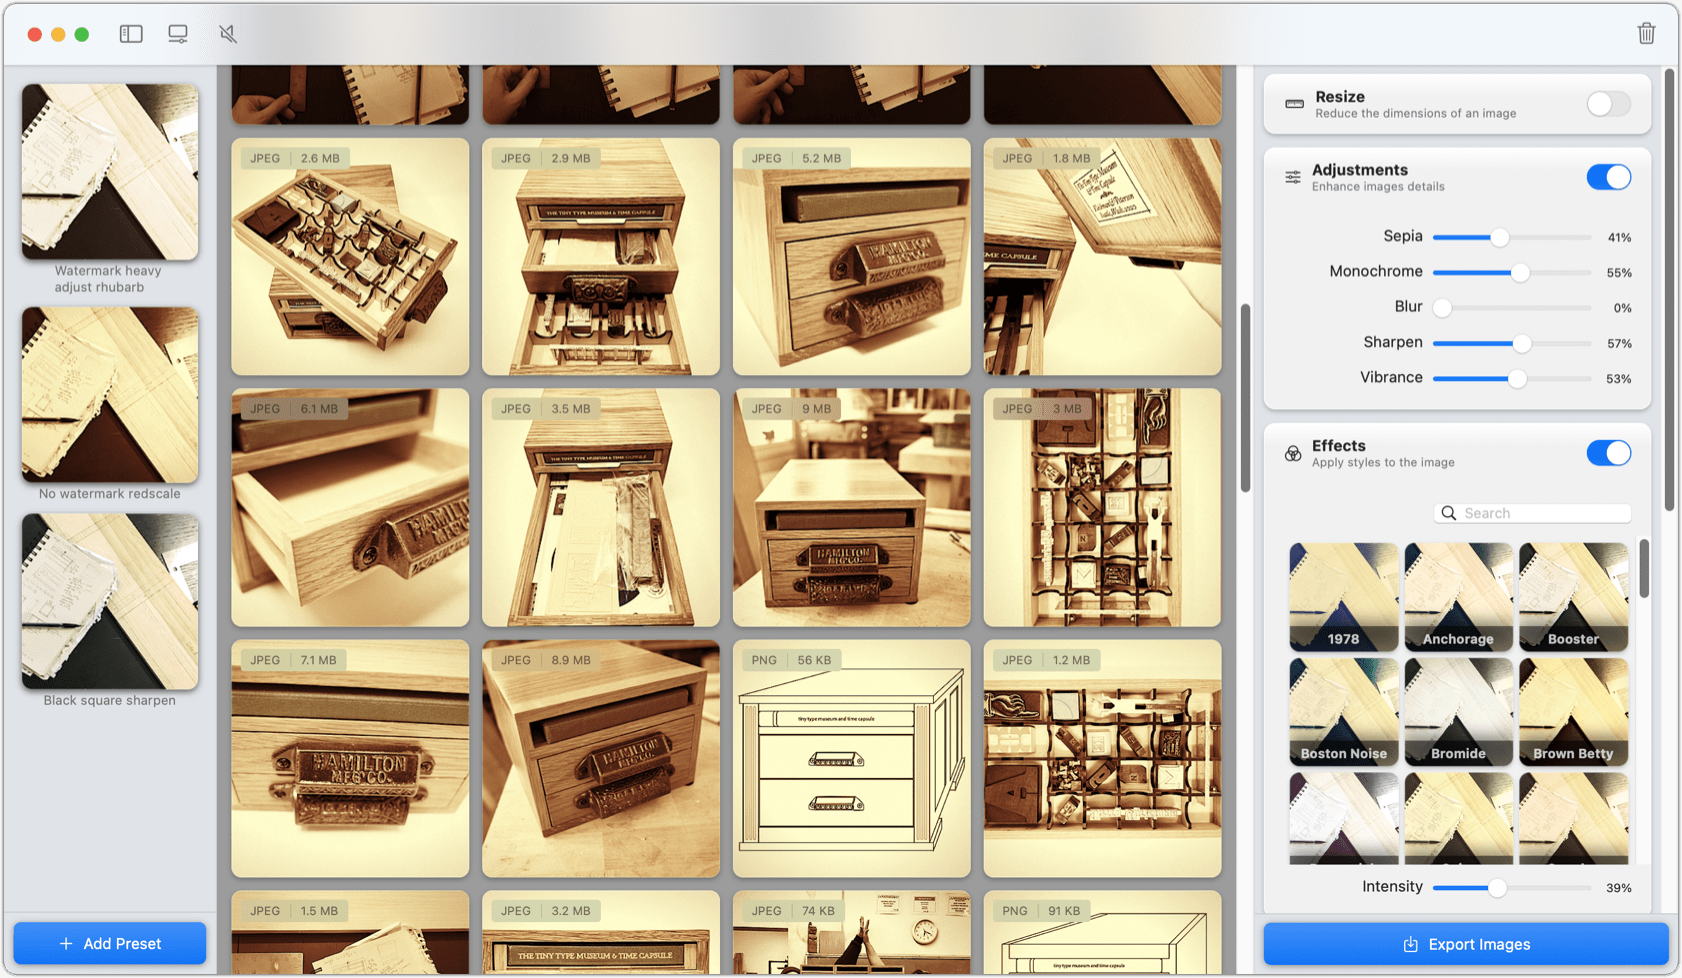The height and width of the screenshot is (978, 1682).
Task: Click the muted speaker icon
Action: click(x=228, y=34)
